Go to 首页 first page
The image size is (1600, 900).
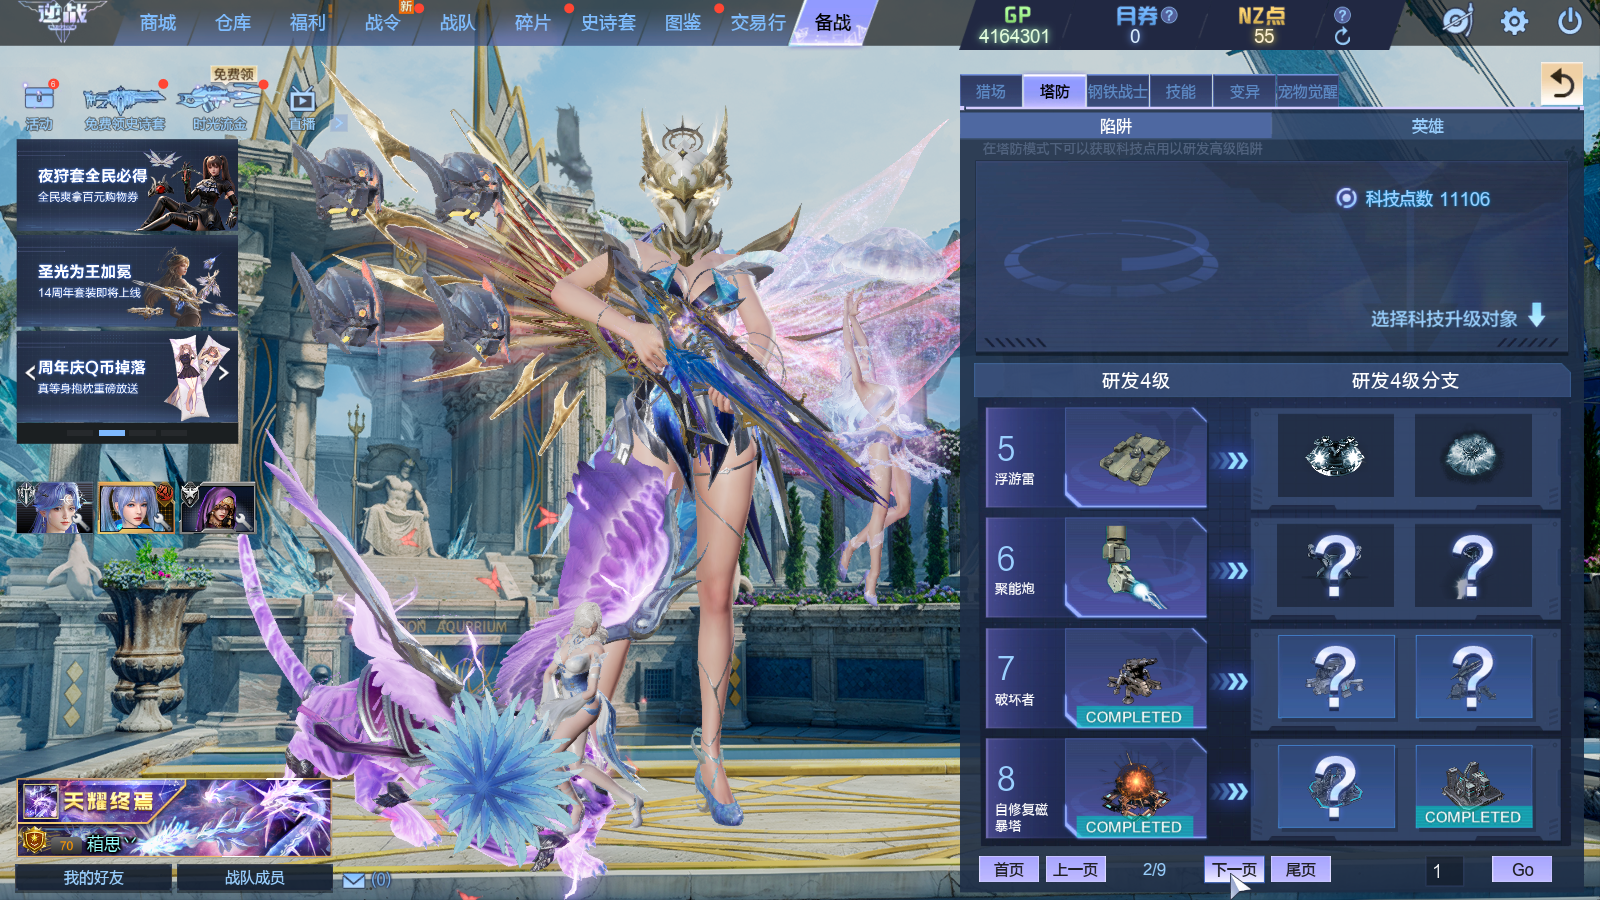[x=1009, y=870]
